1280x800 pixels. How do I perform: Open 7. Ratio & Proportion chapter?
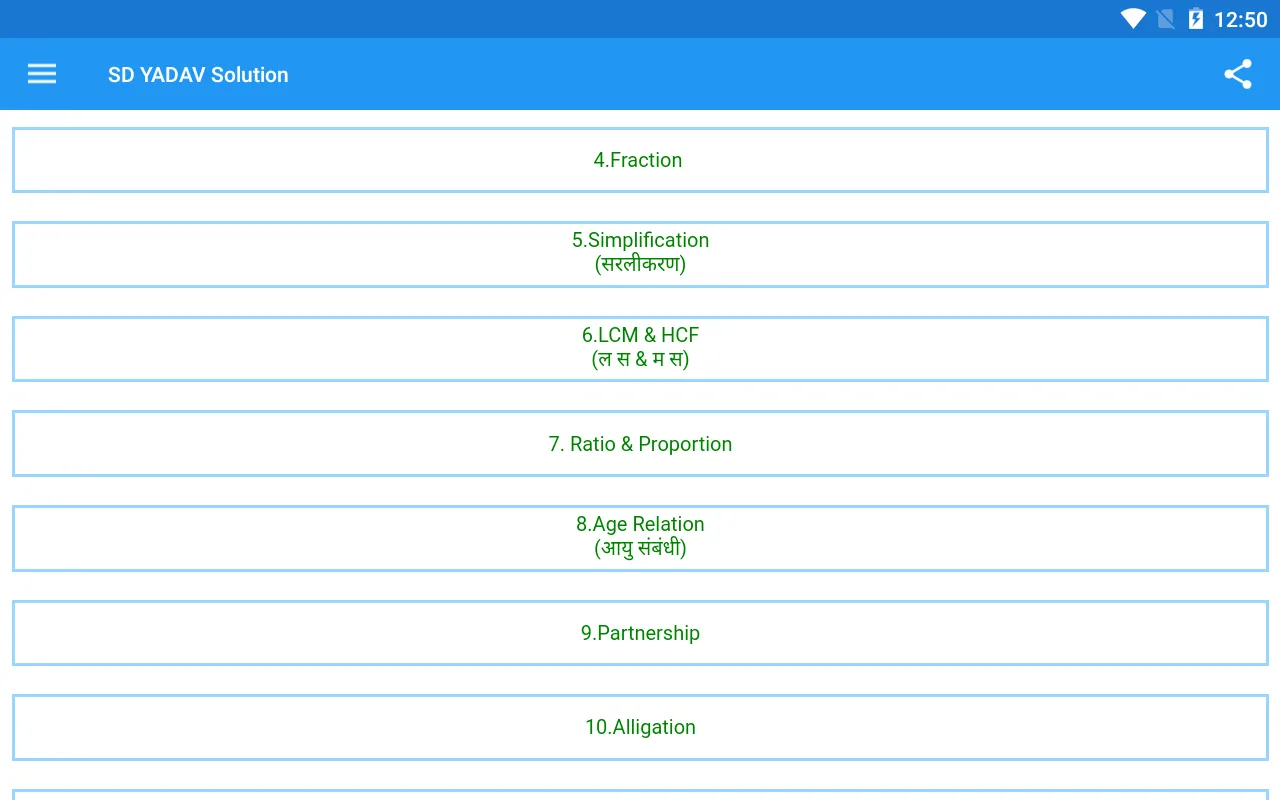(640, 444)
